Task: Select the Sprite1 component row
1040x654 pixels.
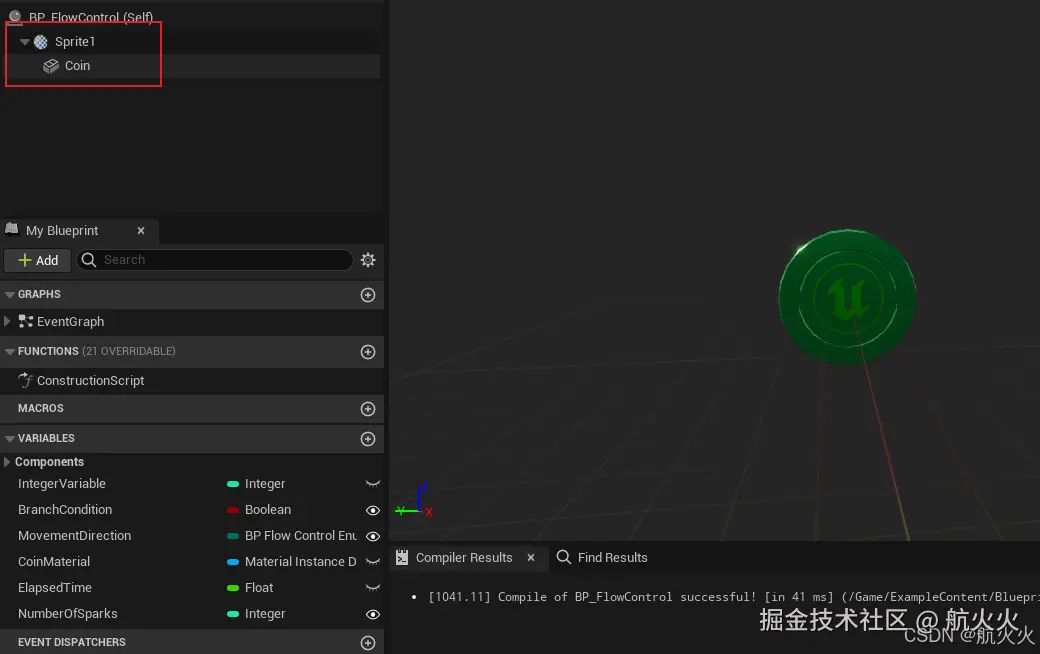Action: (x=192, y=42)
